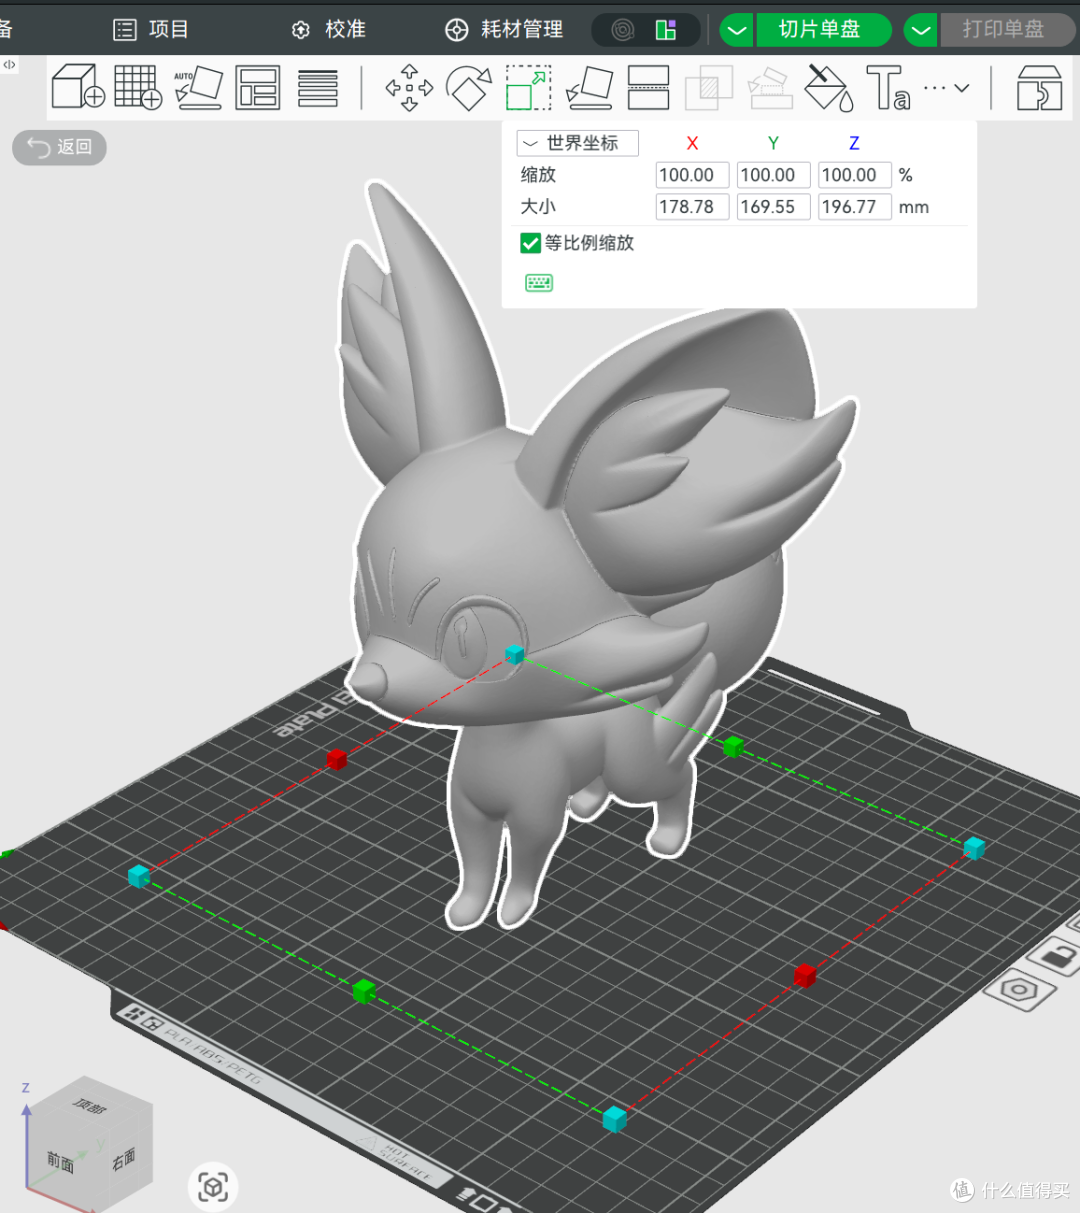Viewport: 1080px width, 1213px height.
Task: Expand the slice plate options arrow
Action: coord(737,30)
